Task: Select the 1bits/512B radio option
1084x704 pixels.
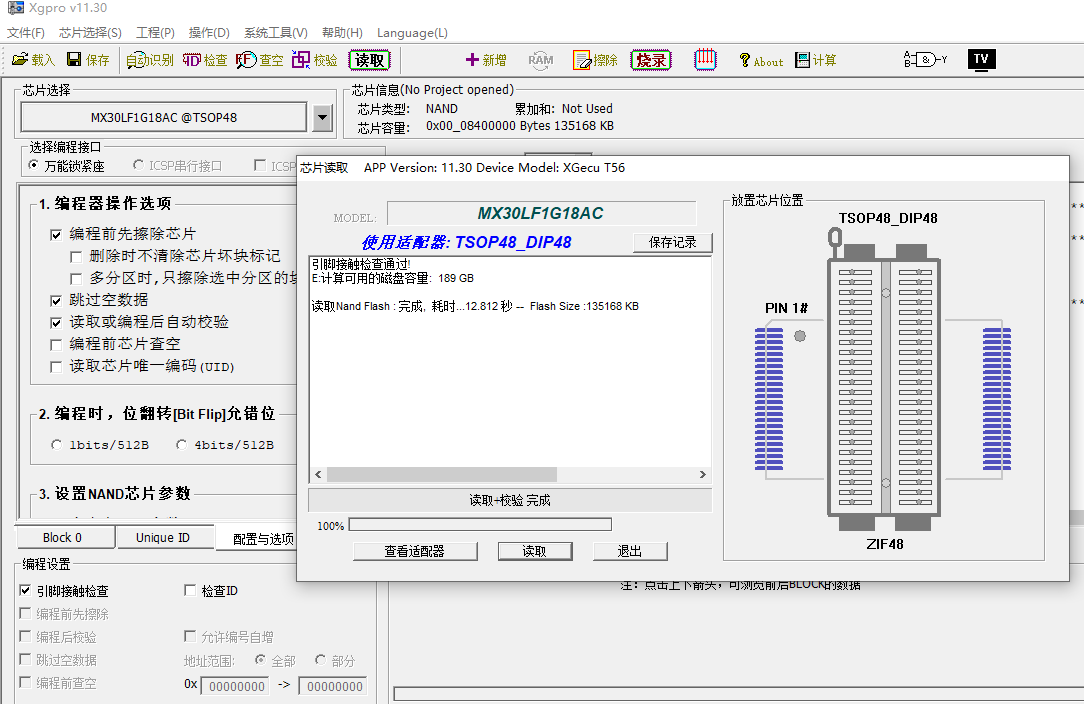Action: (57, 445)
